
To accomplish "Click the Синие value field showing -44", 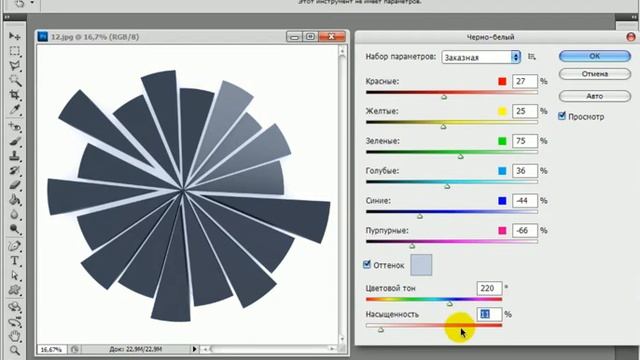I will [x=525, y=200].
